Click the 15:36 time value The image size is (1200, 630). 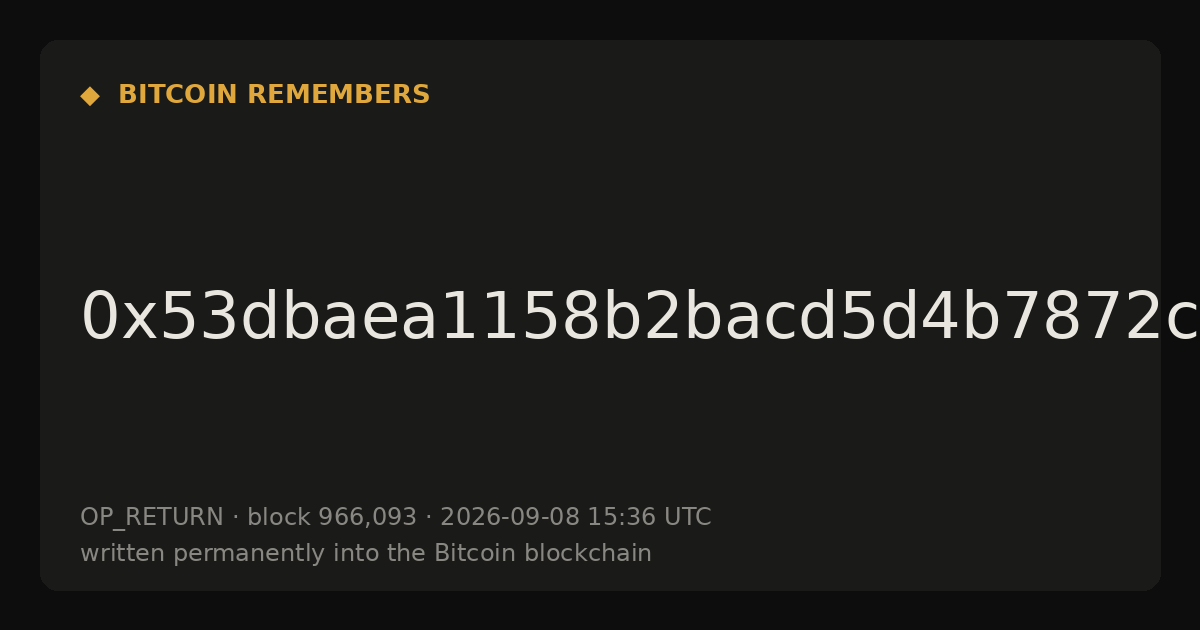(621, 517)
